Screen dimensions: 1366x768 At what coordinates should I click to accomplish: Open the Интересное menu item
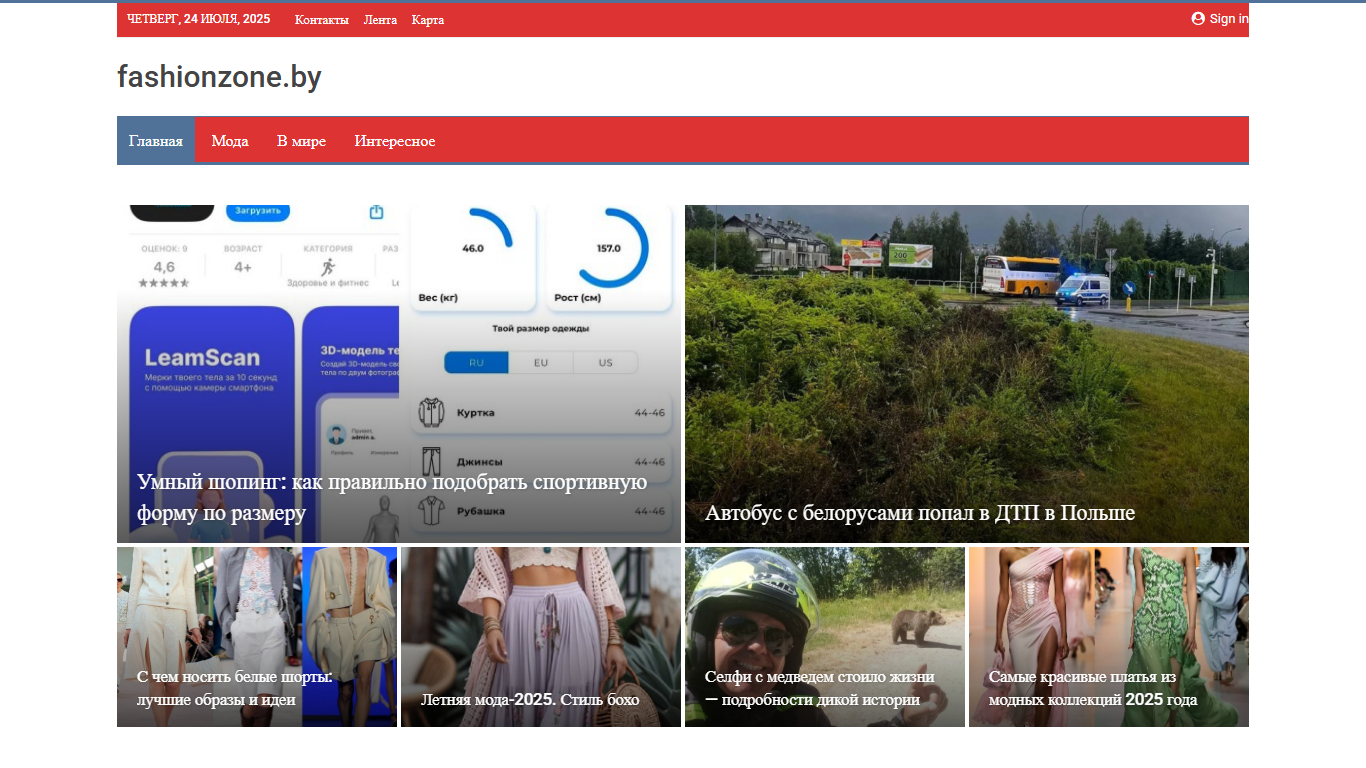pyautogui.click(x=395, y=141)
